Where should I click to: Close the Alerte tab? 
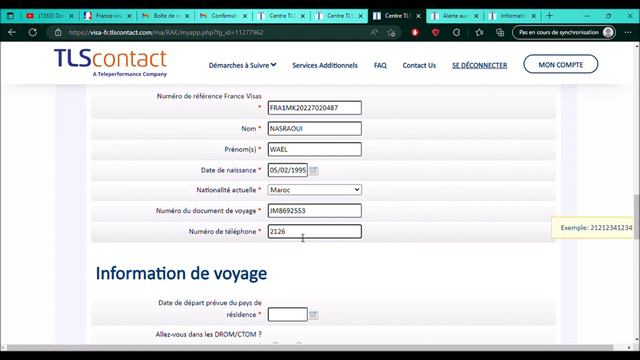(x=476, y=16)
